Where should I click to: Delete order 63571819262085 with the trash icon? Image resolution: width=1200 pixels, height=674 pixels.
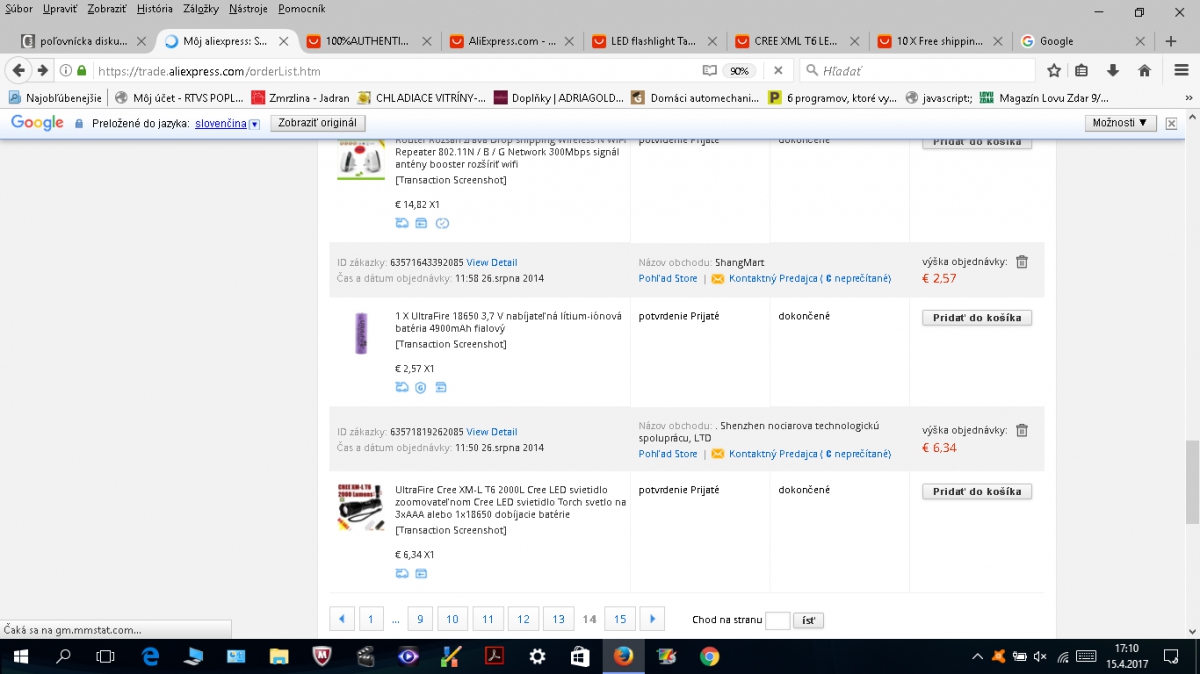1022,430
